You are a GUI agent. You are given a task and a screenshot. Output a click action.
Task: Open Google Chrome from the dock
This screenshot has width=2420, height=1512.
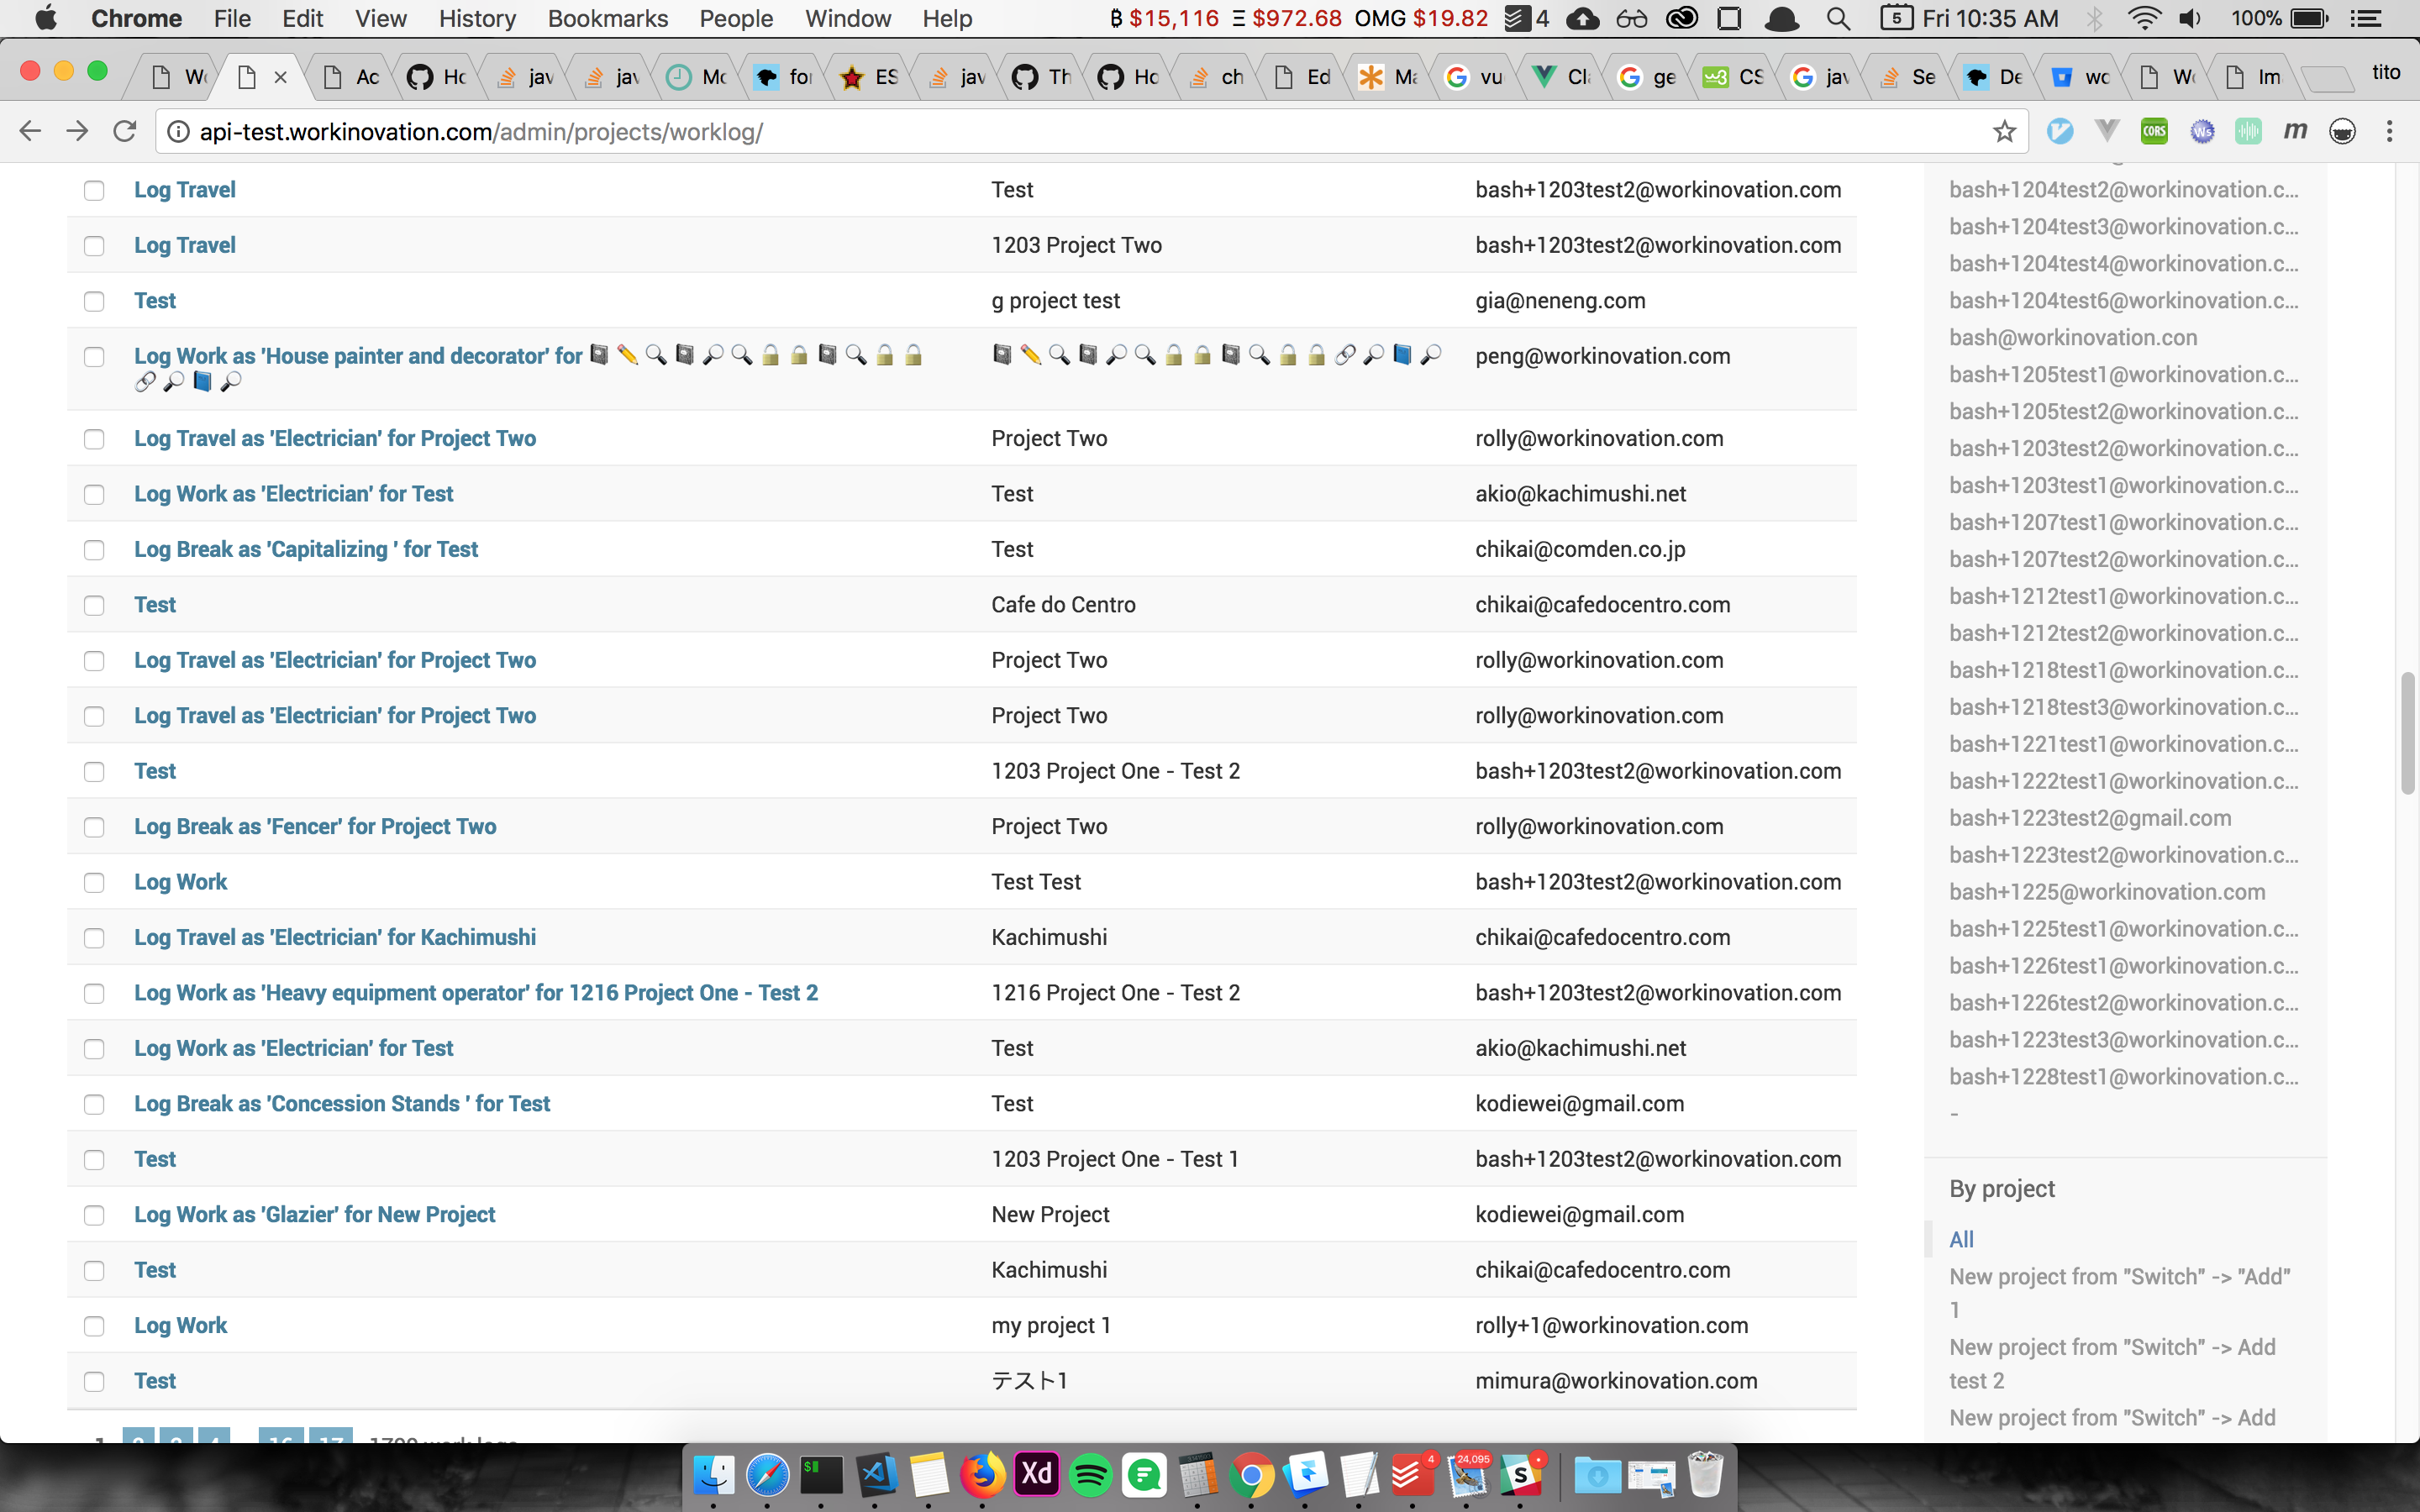click(x=1252, y=1475)
